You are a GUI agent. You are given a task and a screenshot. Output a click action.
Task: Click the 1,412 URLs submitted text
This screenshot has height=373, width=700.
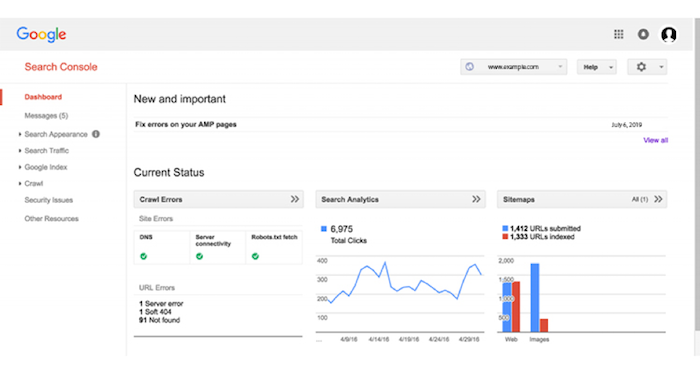pos(546,228)
